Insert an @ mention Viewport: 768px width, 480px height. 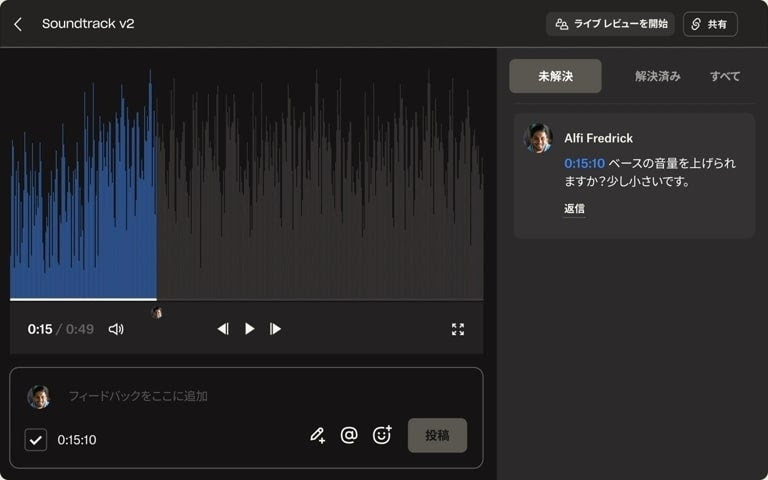click(x=349, y=435)
